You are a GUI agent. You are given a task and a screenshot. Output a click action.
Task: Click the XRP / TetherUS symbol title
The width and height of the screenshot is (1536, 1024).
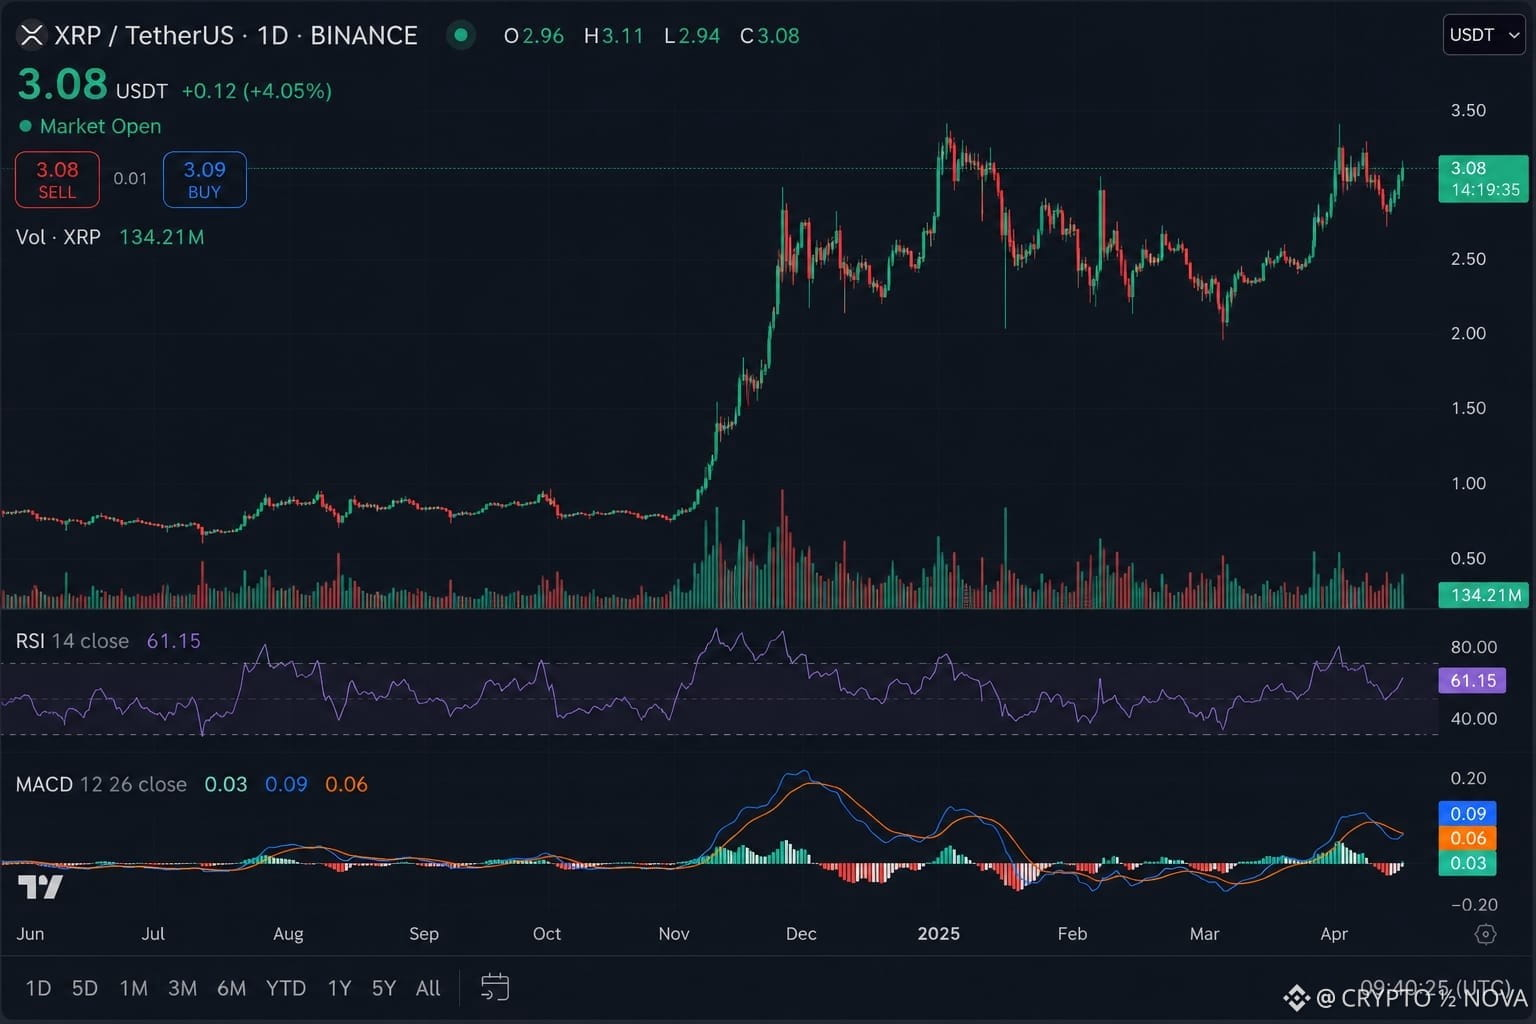(x=235, y=36)
